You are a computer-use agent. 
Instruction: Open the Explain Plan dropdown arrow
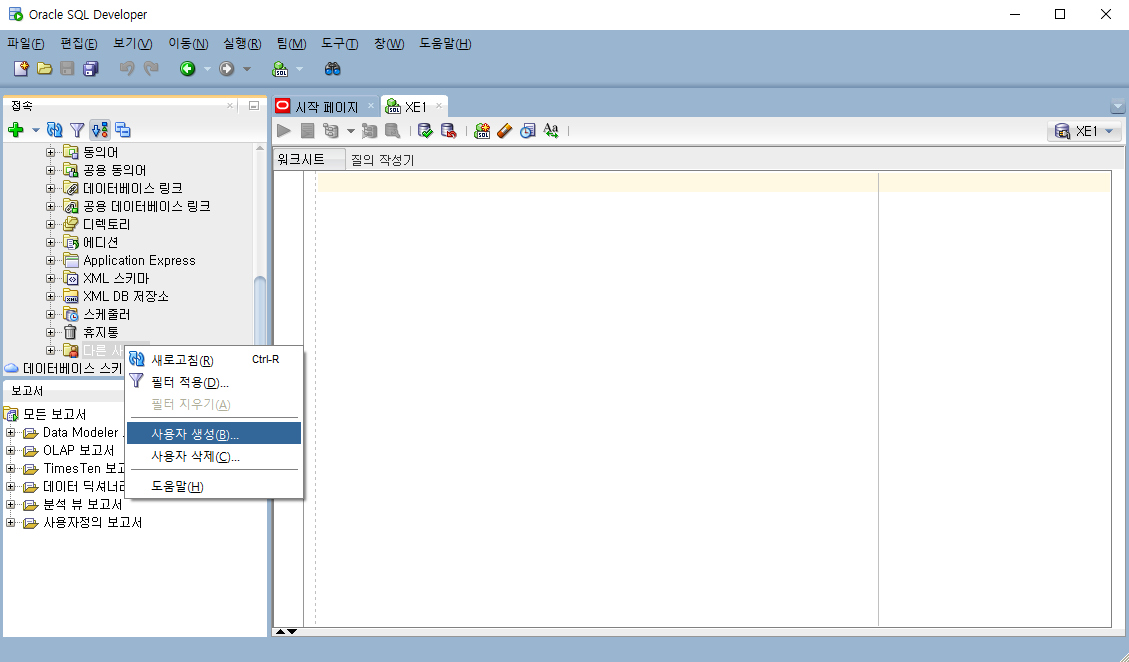351,130
